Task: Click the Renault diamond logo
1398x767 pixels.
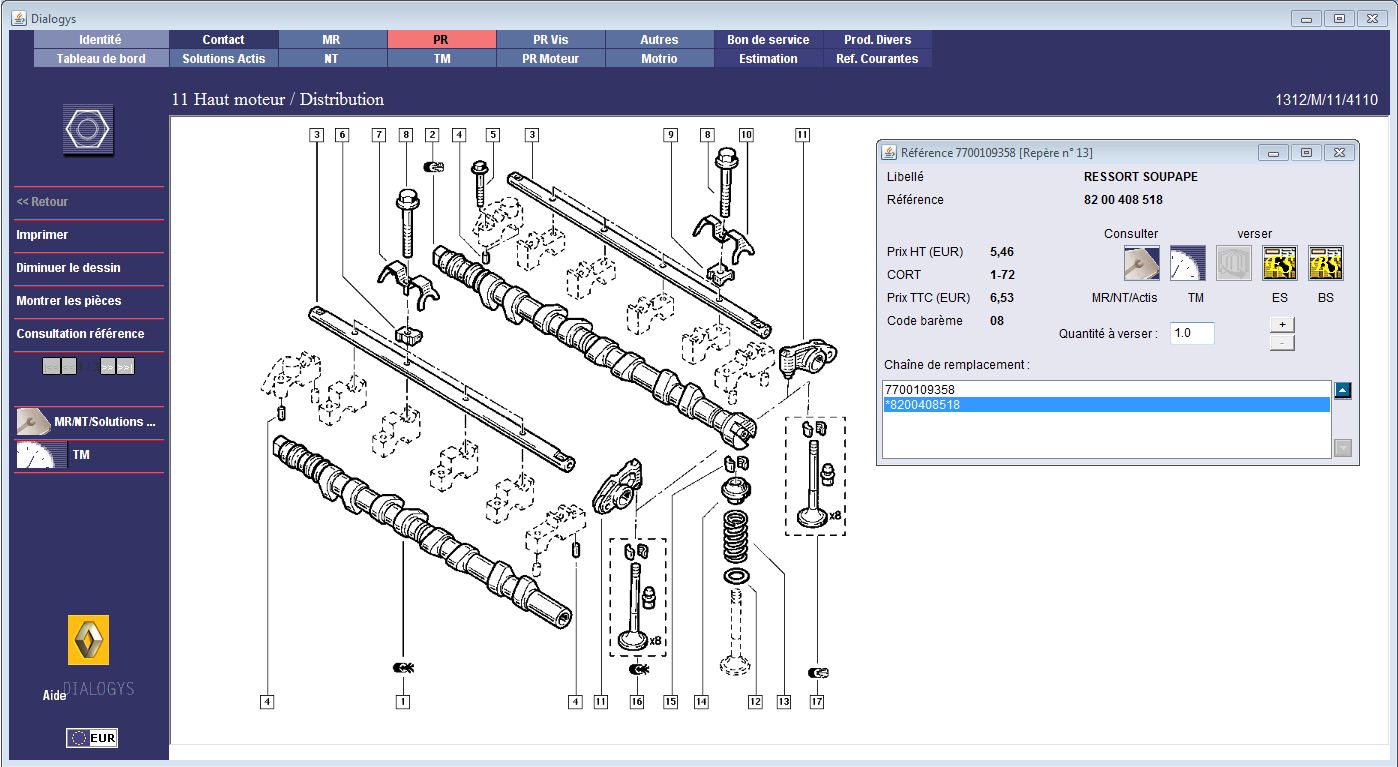Action: click(x=88, y=640)
